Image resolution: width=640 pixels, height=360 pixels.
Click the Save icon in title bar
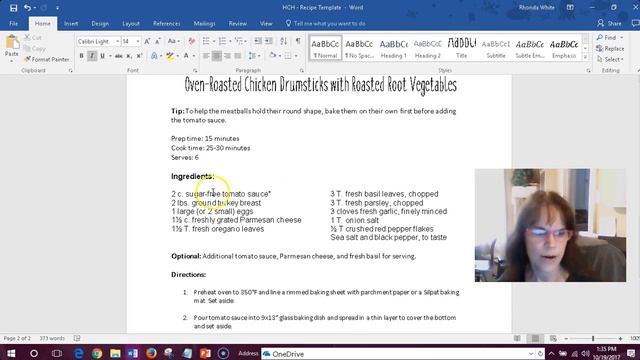(13, 7)
